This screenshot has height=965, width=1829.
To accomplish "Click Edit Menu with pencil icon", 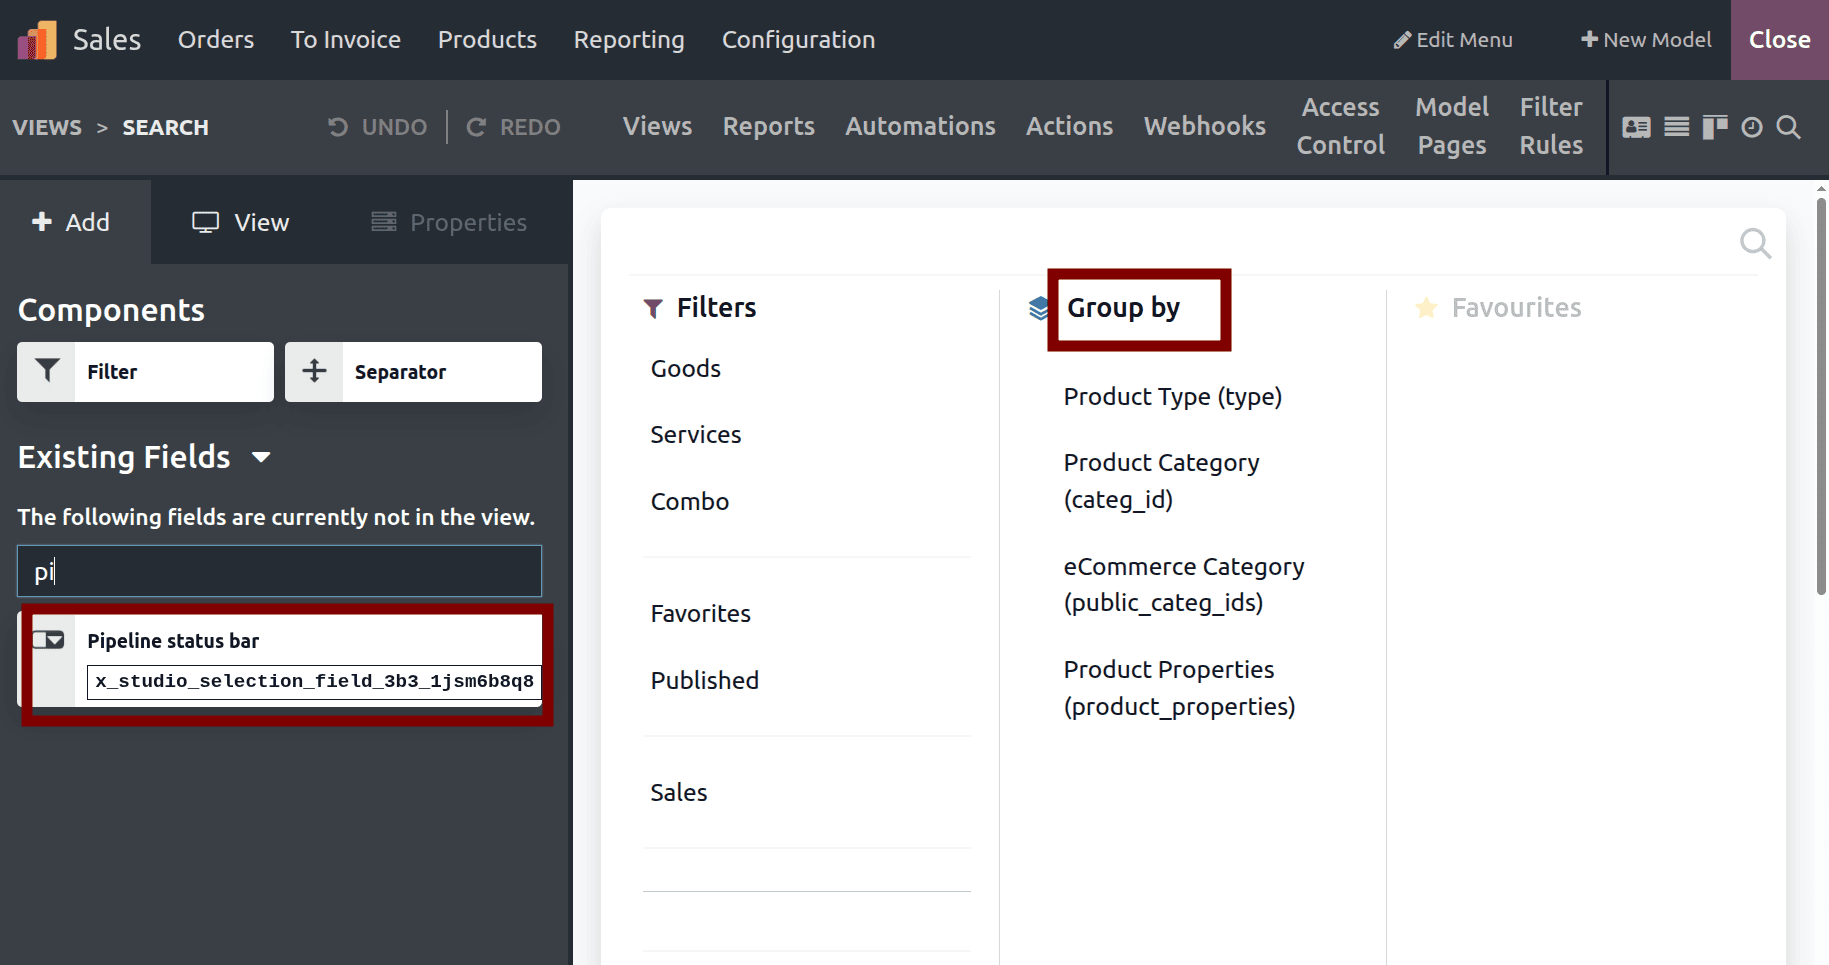I will click(x=1453, y=40).
